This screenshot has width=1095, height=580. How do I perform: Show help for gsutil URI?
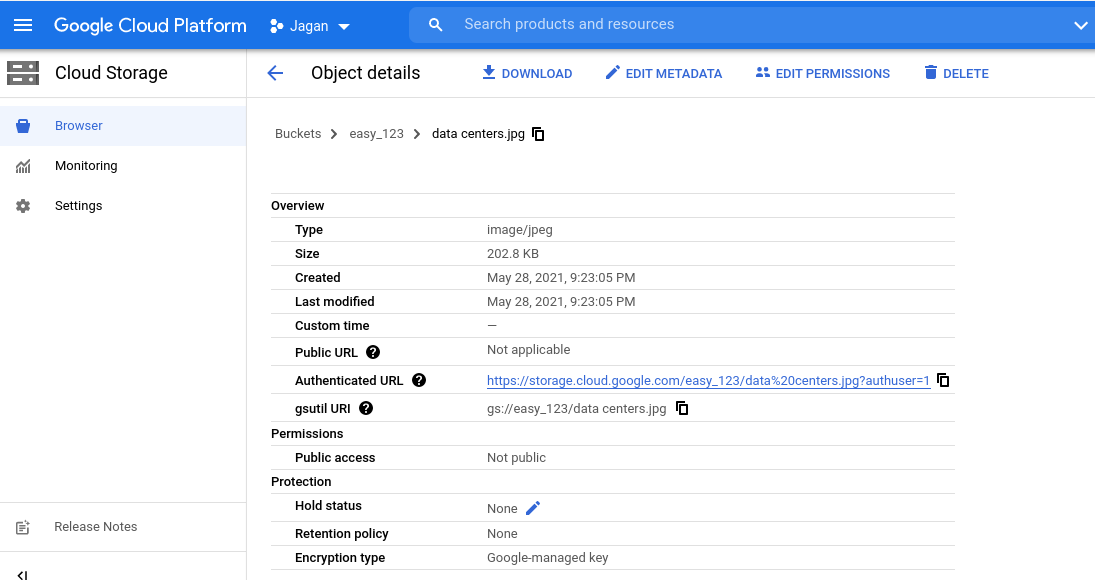[366, 408]
